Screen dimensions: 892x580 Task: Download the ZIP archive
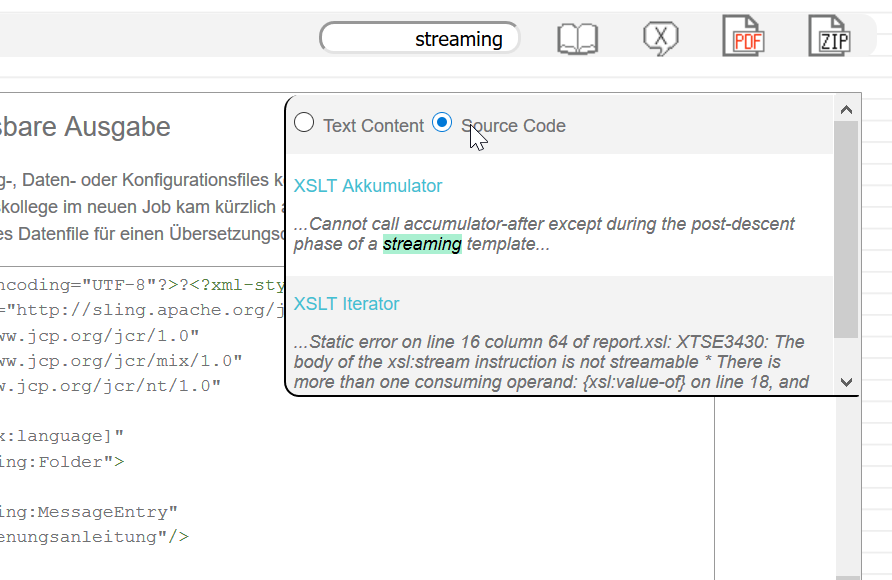[x=829, y=37]
